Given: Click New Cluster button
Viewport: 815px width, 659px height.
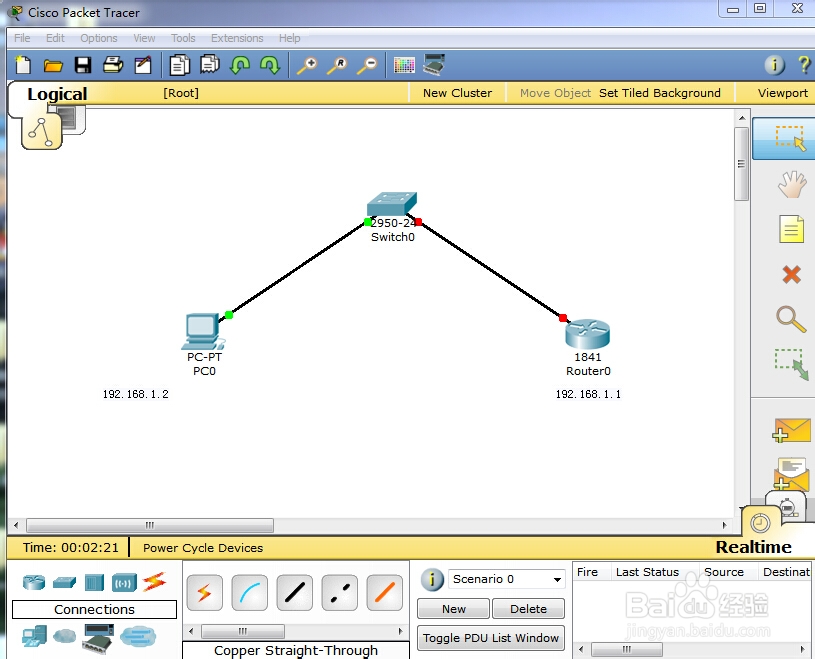Looking at the screenshot, I should coord(457,93).
